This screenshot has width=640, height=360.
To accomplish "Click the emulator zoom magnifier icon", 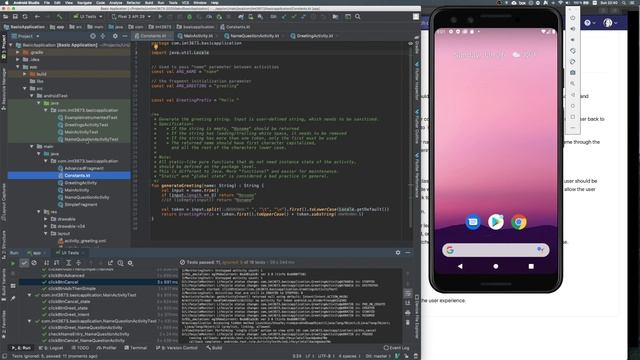I will pyautogui.click(x=573, y=84).
